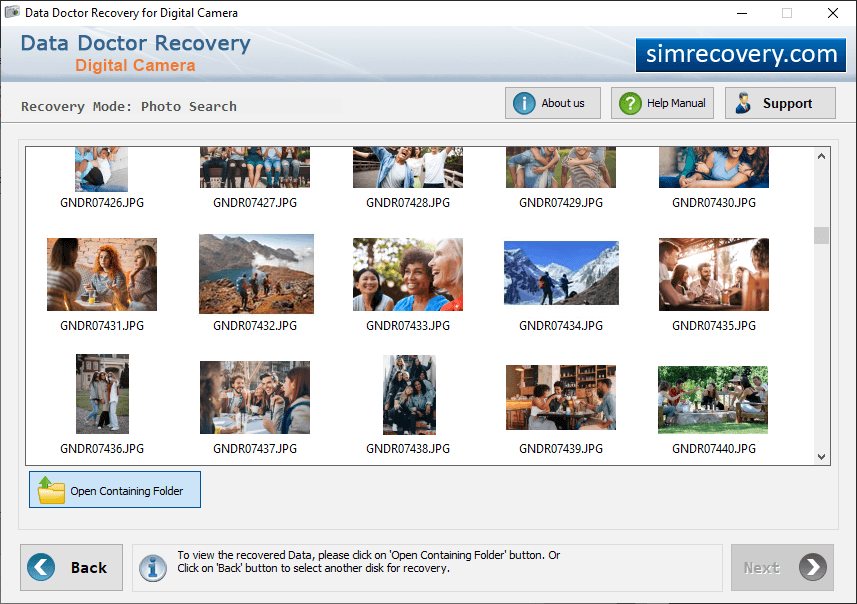Select park picnic thumbnail GNDR07440.JPG

(x=713, y=400)
